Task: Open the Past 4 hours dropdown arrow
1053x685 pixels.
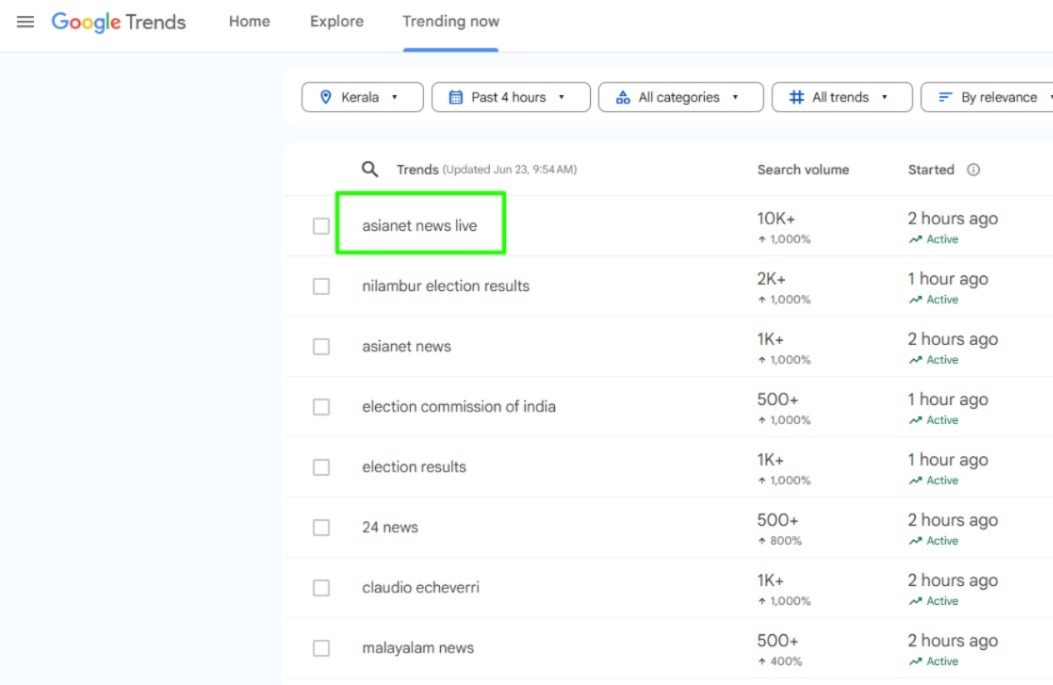Action: [561, 97]
